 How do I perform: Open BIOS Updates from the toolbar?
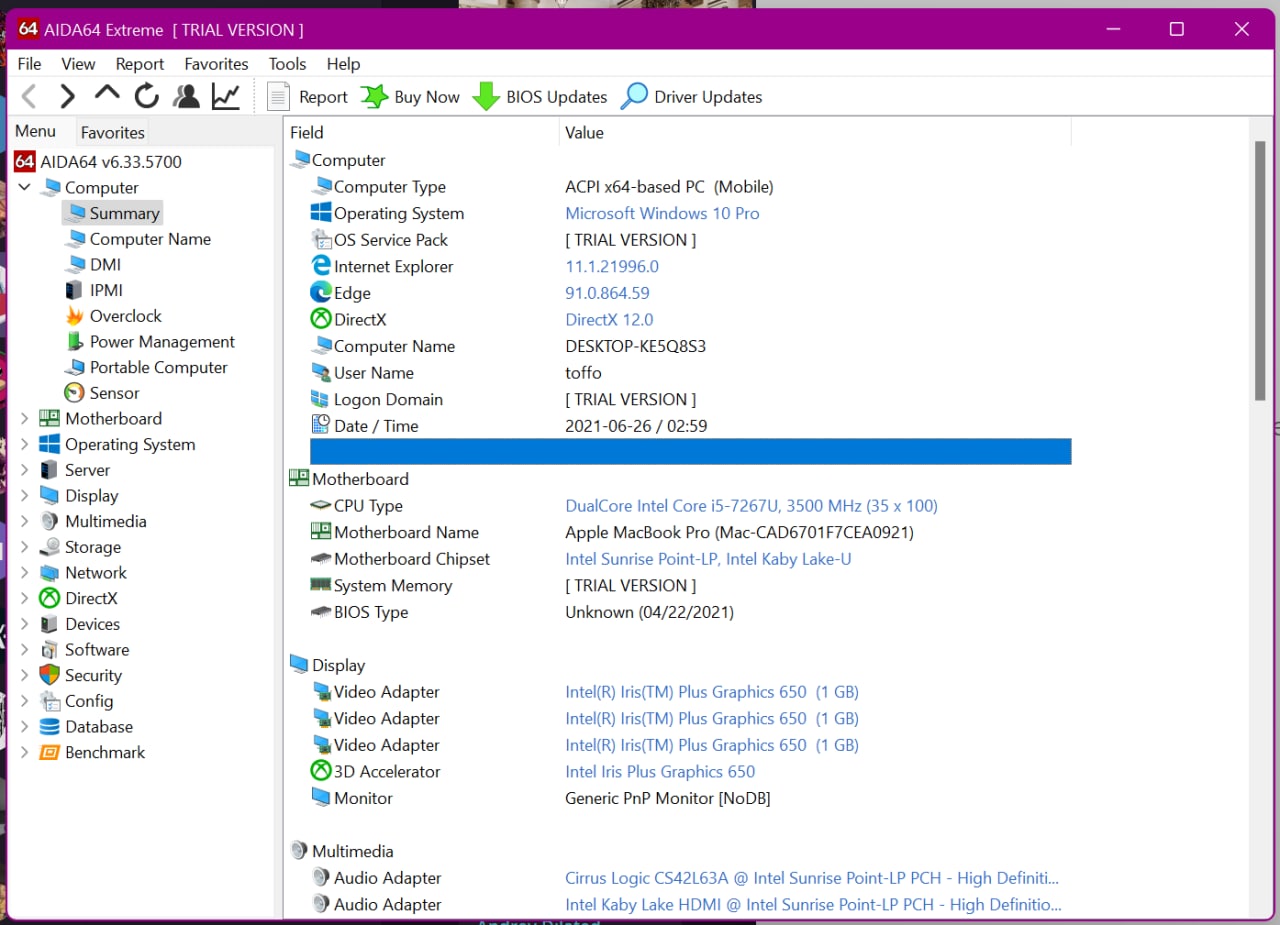point(540,97)
